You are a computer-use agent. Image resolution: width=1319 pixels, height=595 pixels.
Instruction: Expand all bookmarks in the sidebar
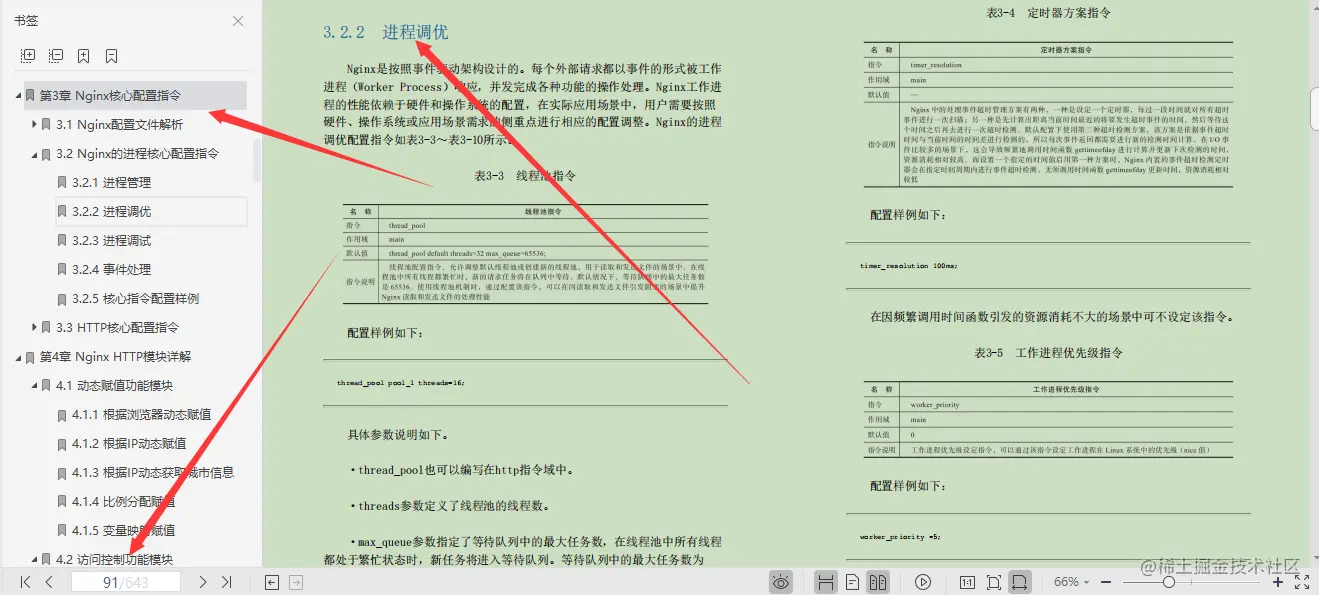point(28,56)
